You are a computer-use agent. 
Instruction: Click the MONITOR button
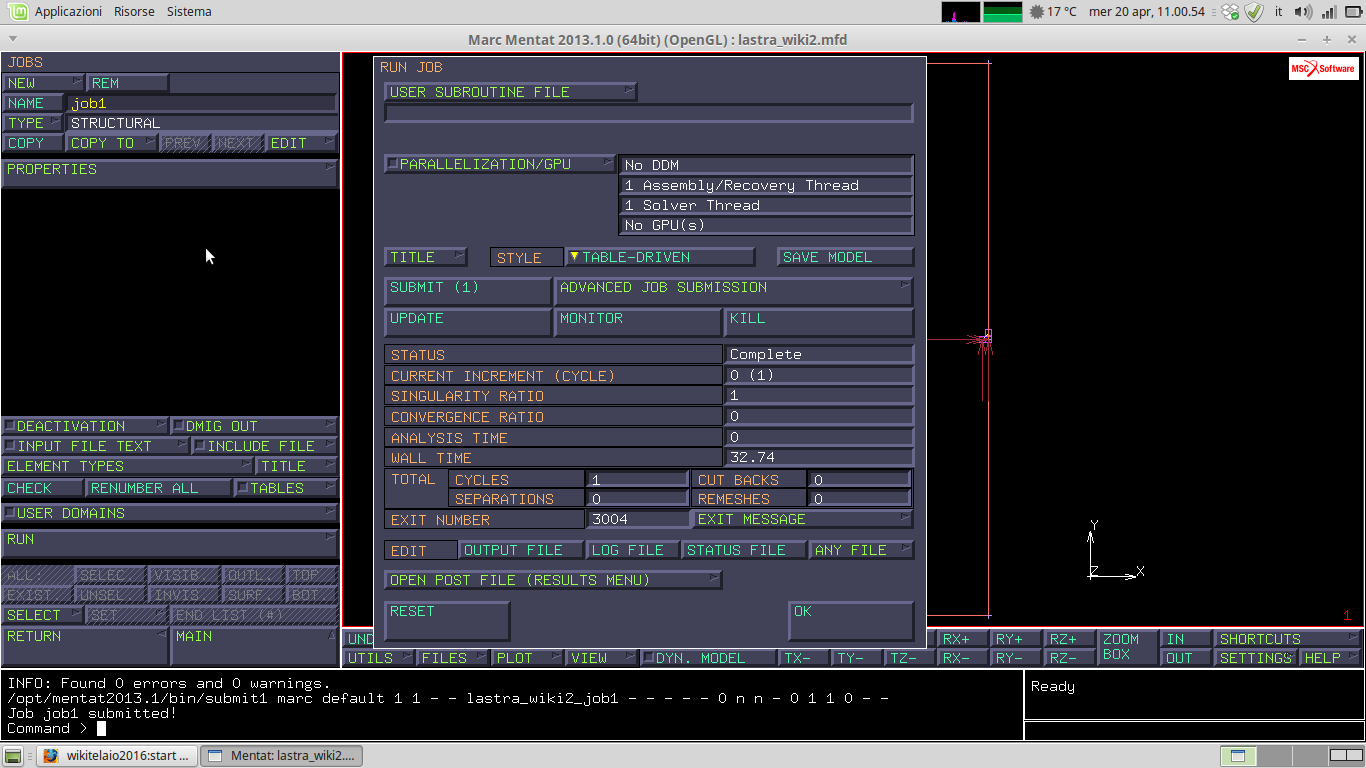[x=638, y=322]
